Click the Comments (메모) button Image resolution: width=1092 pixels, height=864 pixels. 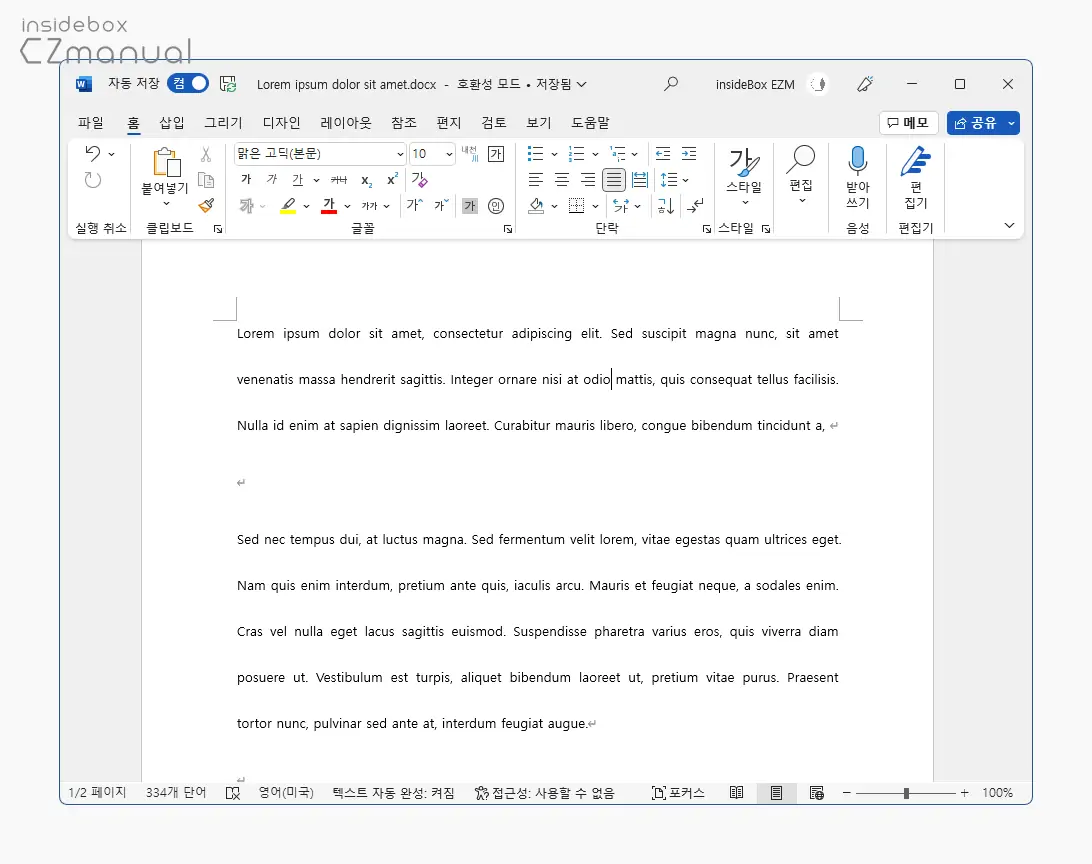[x=909, y=123]
